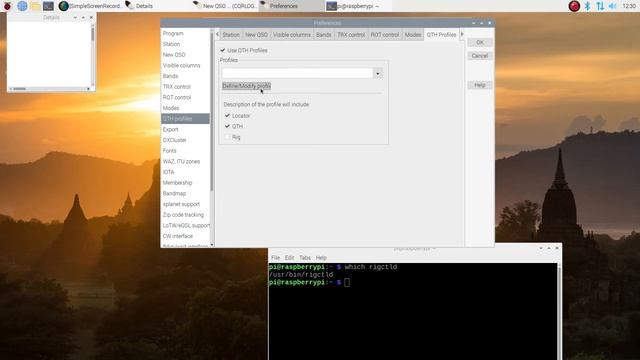Click Help in Preferences

click(480, 85)
